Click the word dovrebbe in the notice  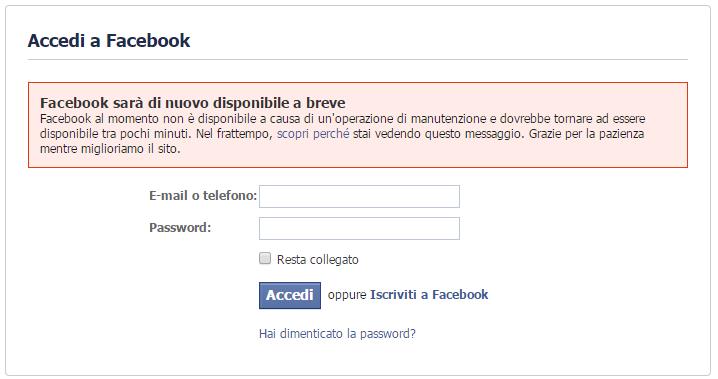pos(525,119)
